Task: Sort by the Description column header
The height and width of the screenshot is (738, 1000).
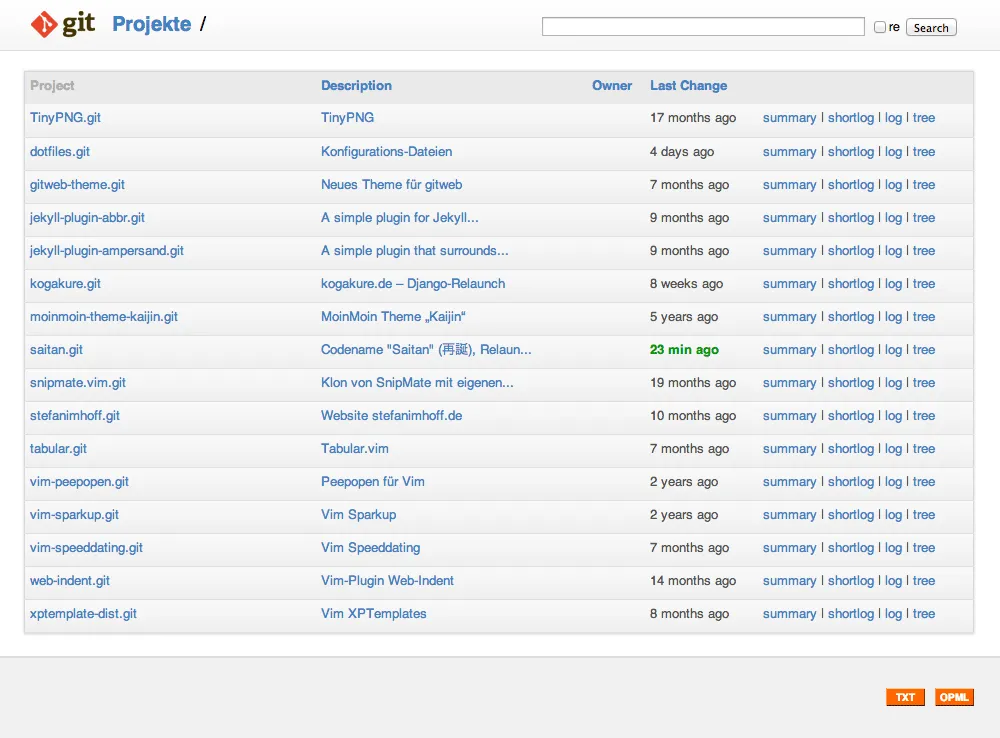Action: (356, 85)
